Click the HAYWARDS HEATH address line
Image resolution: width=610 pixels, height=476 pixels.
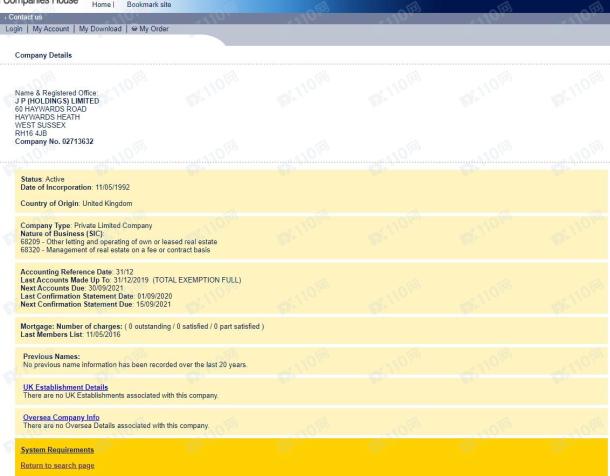[x=47, y=117]
